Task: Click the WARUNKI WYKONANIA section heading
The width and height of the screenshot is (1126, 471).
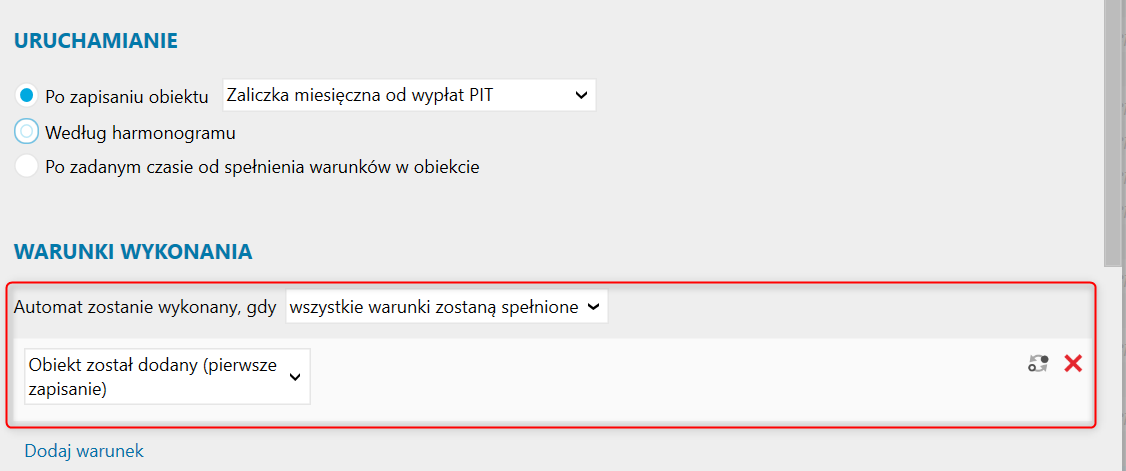Action: pyautogui.click(x=133, y=251)
